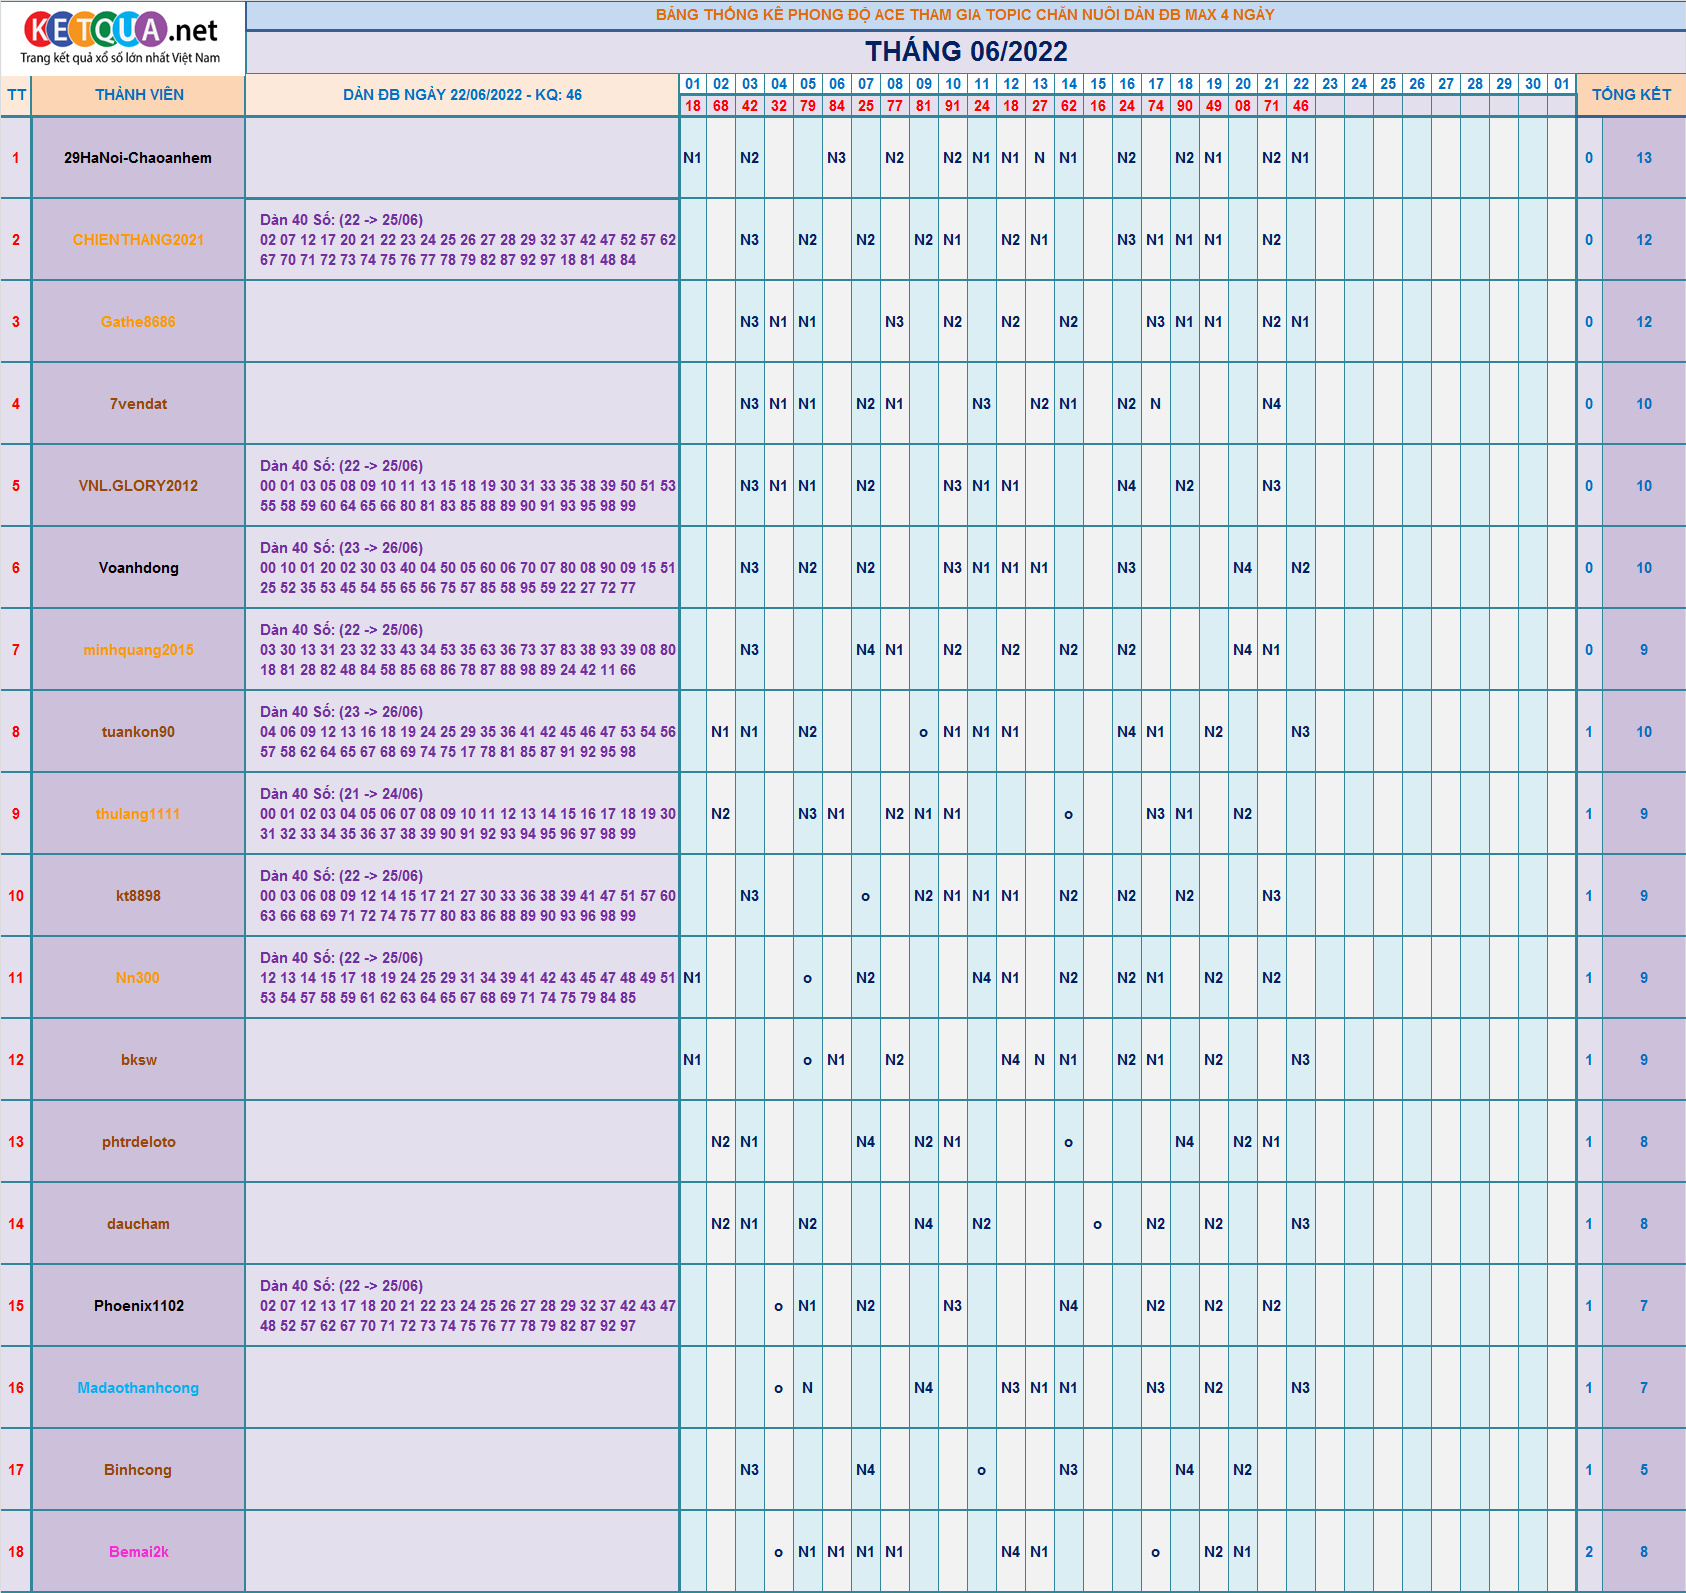Screen dimensions: 1686x1593
Task: Click day 15 column header
Action: pos(1098,84)
